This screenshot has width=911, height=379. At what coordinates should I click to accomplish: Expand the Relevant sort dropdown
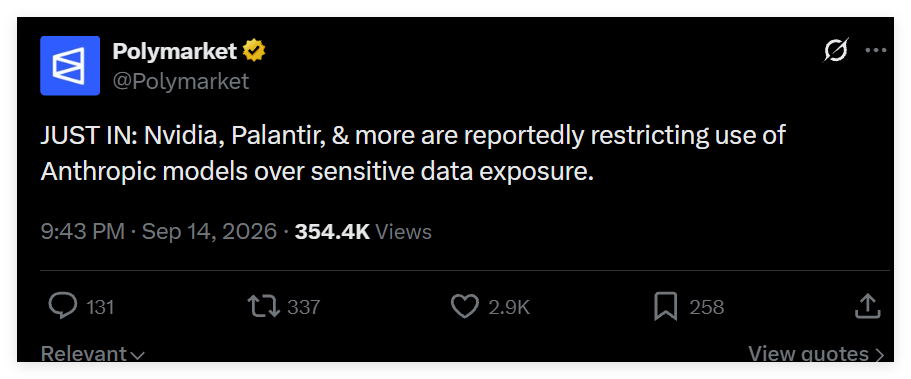(x=93, y=353)
